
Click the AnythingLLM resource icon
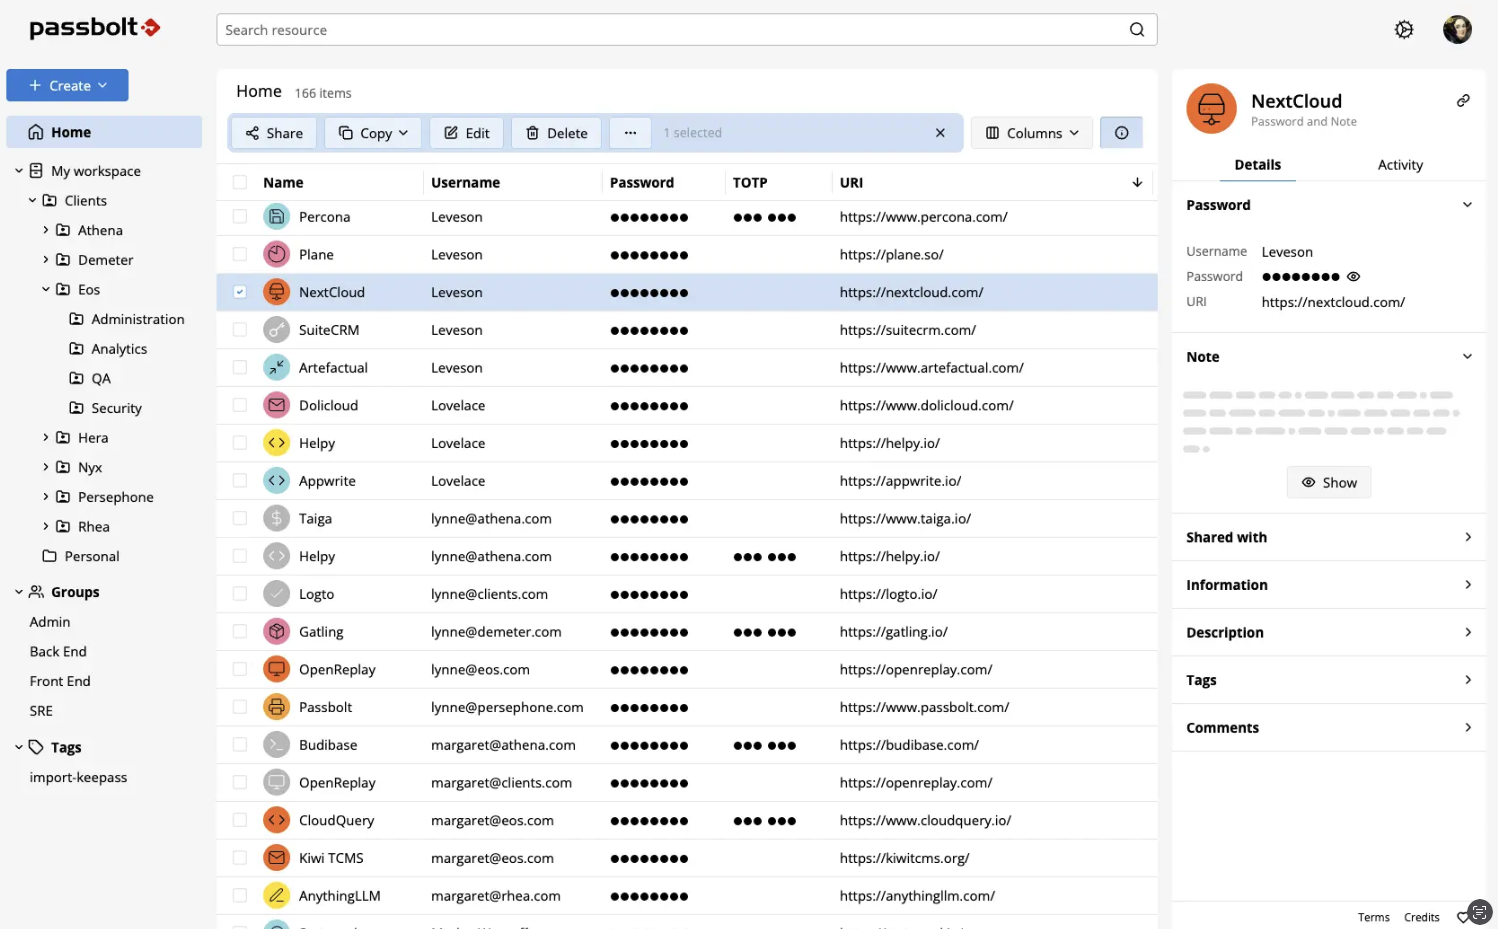click(x=277, y=896)
